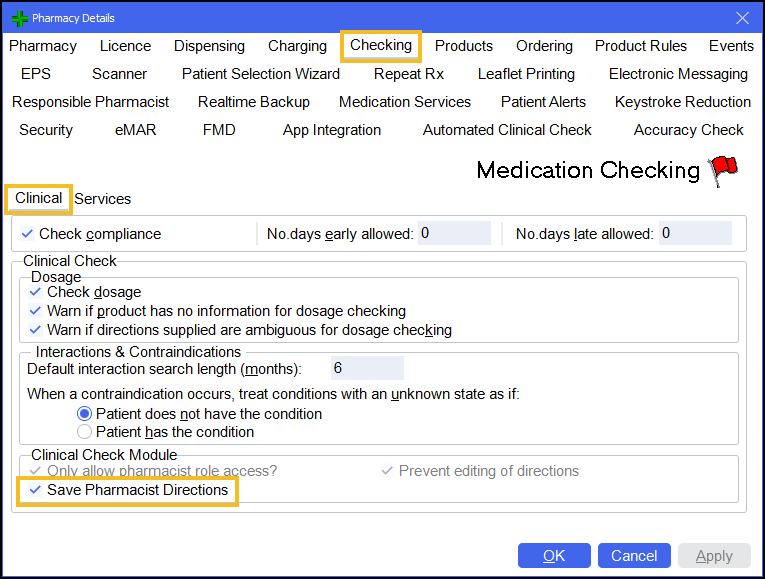This screenshot has width=765, height=579.
Task: Click the red flag icon beside Medication Checking
Action: pos(722,171)
